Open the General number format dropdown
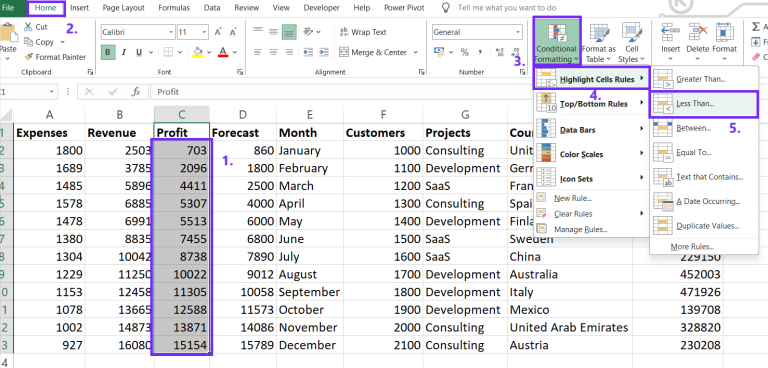Screen dimensions: 768x368 coord(518,32)
